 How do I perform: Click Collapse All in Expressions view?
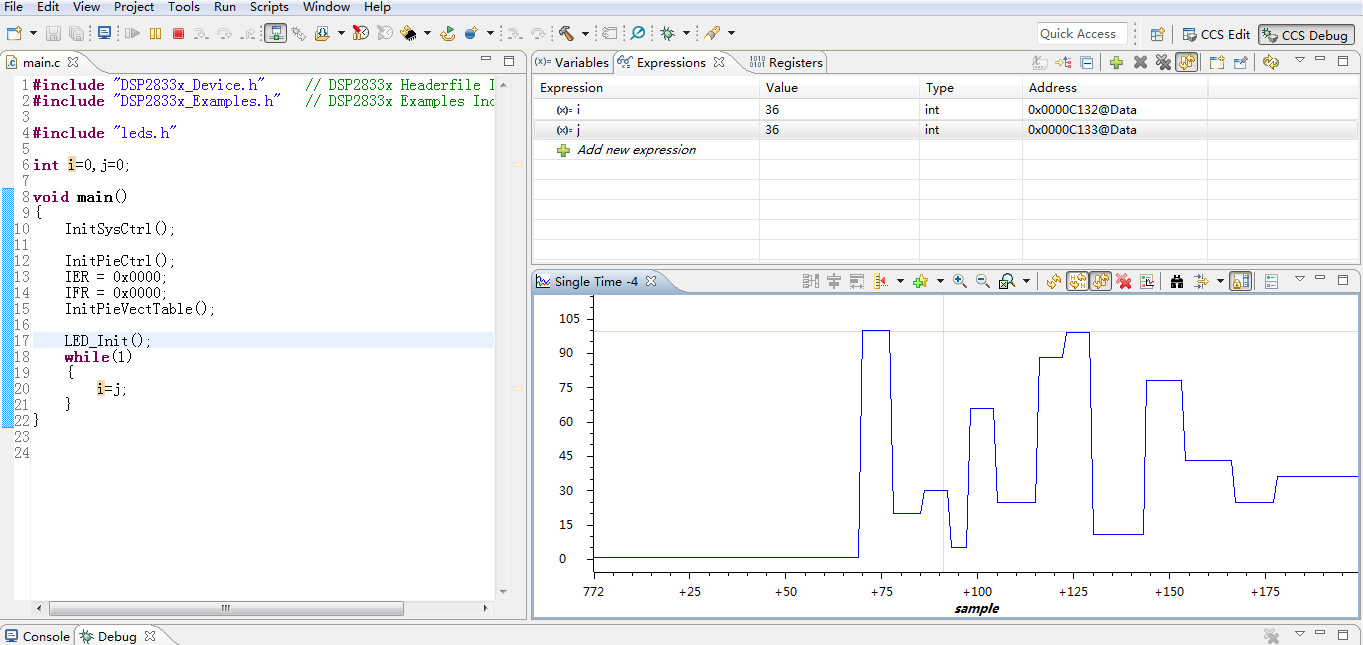pos(1087,62)
